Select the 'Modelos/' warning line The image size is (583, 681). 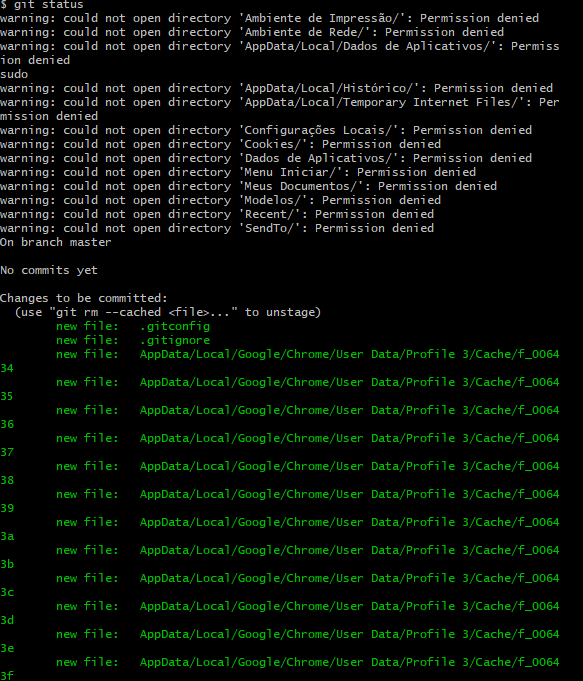point(221,200)
